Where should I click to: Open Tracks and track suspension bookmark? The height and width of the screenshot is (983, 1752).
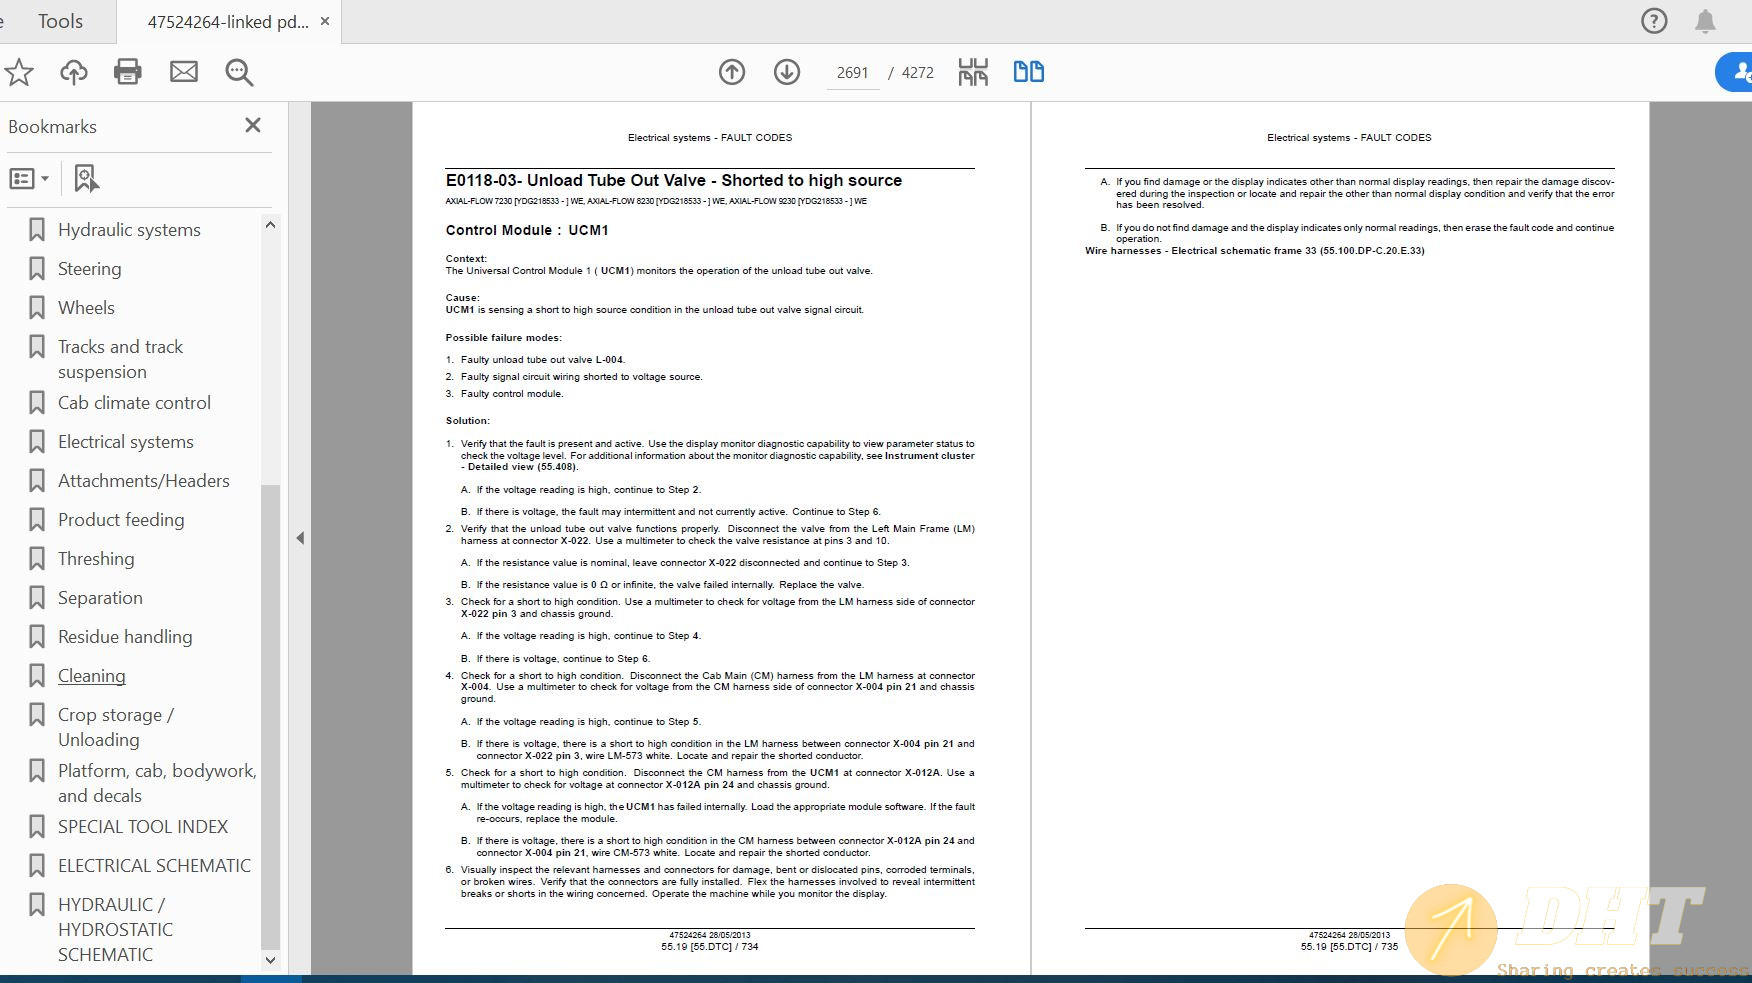tap(120, 359)
